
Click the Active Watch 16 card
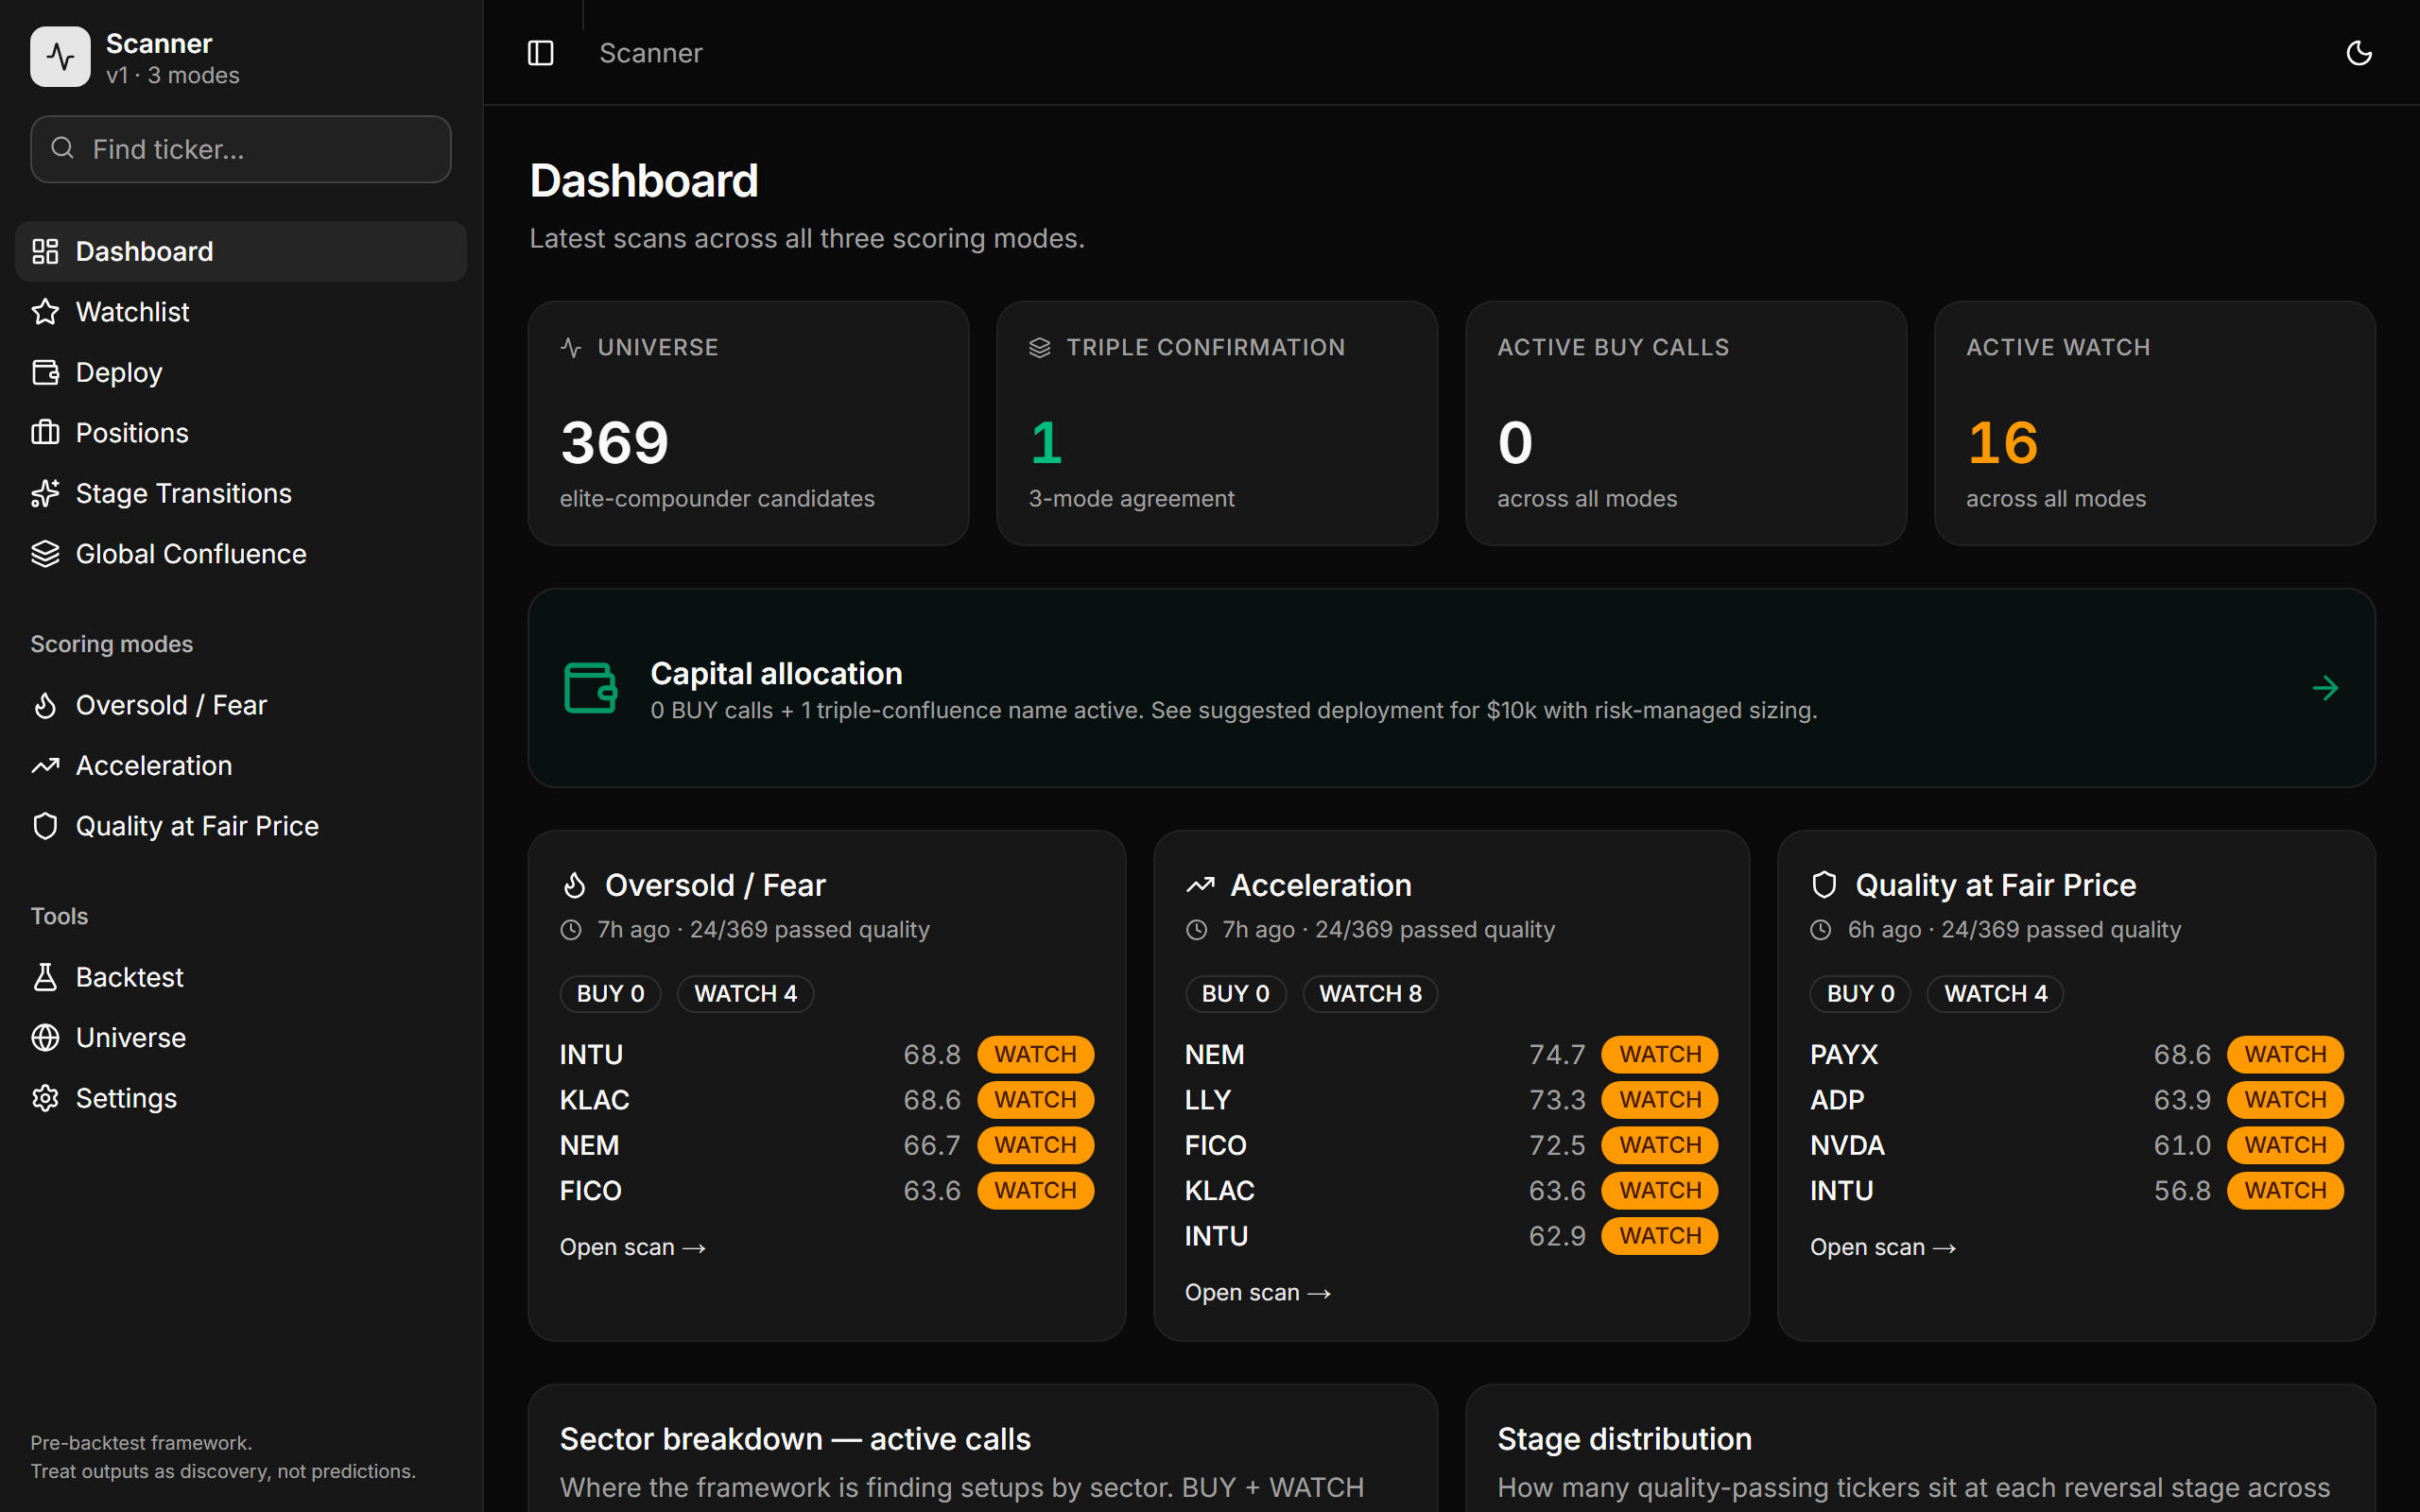point(2154,423)
